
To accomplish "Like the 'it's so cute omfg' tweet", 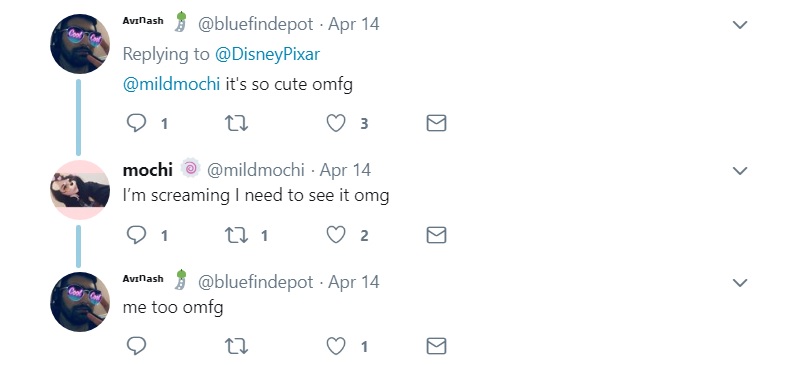I will point(336,123).
